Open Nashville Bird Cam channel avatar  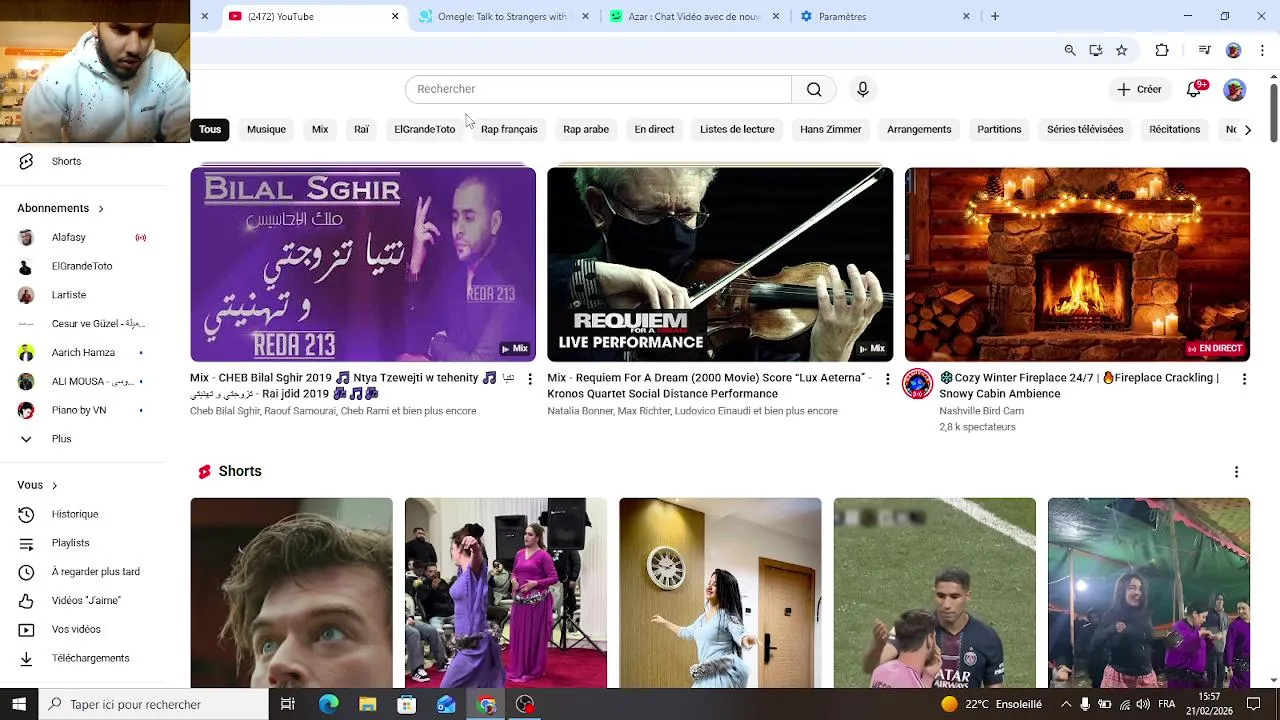coord(917,384)
